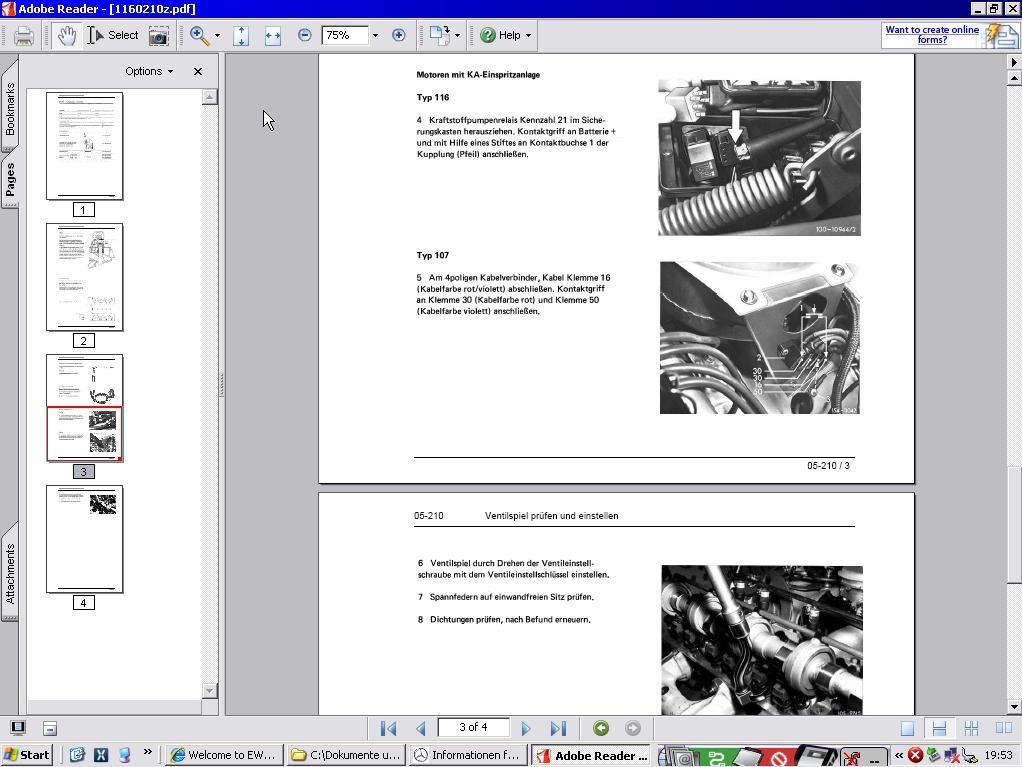Click the zoom out minus button
Viewport: 1022px width, 767px height.
304,35
